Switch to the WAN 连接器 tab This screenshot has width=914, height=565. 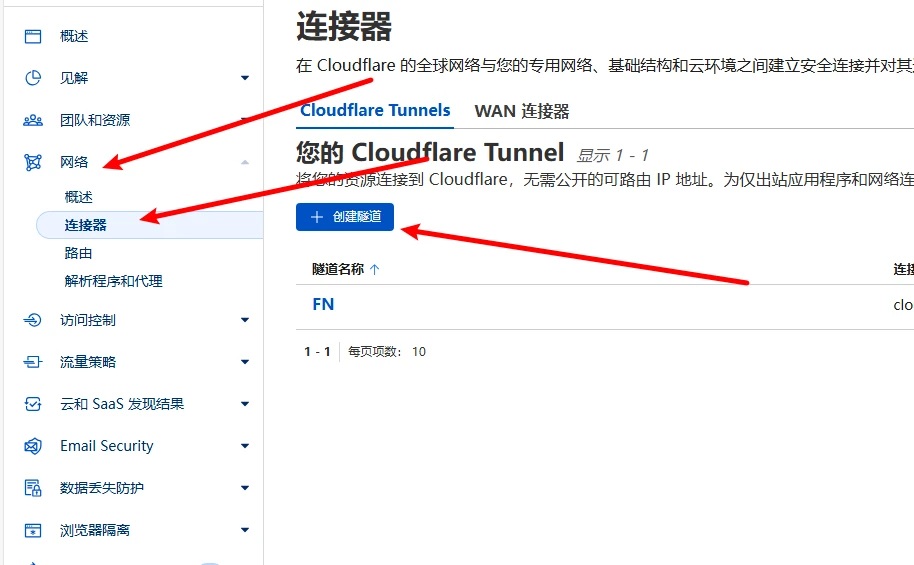tap(521, 111)
